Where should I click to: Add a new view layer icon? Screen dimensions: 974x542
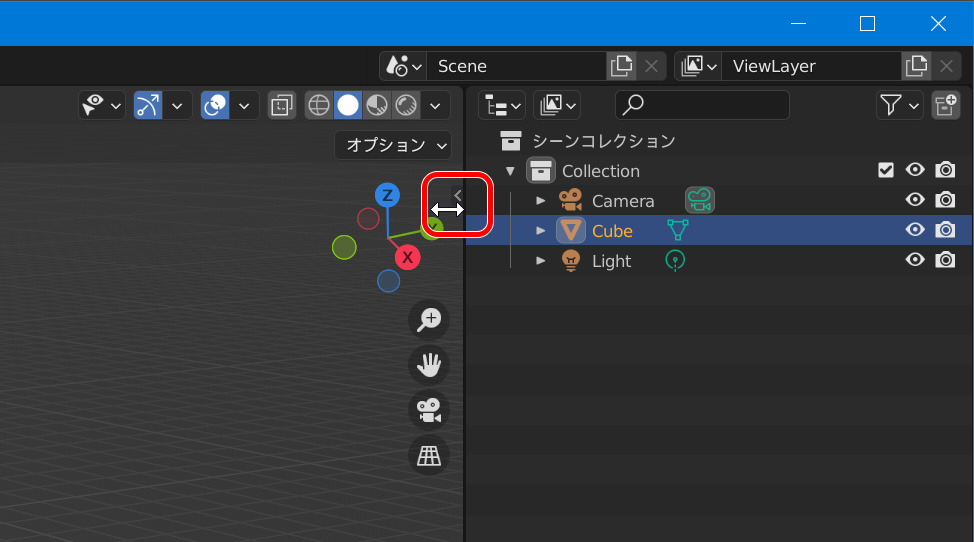tap(916, 66)
